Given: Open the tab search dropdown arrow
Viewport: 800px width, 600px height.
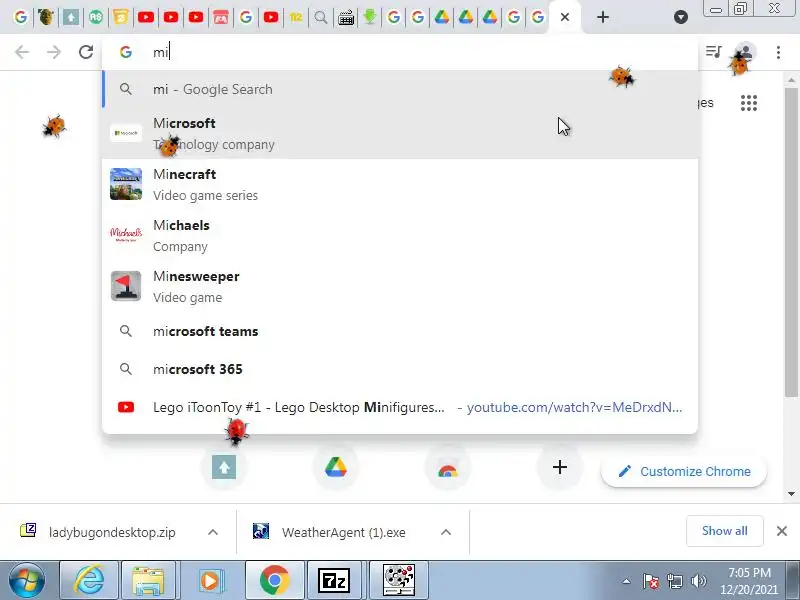Looking at the screenshot, I should point(681,17).
